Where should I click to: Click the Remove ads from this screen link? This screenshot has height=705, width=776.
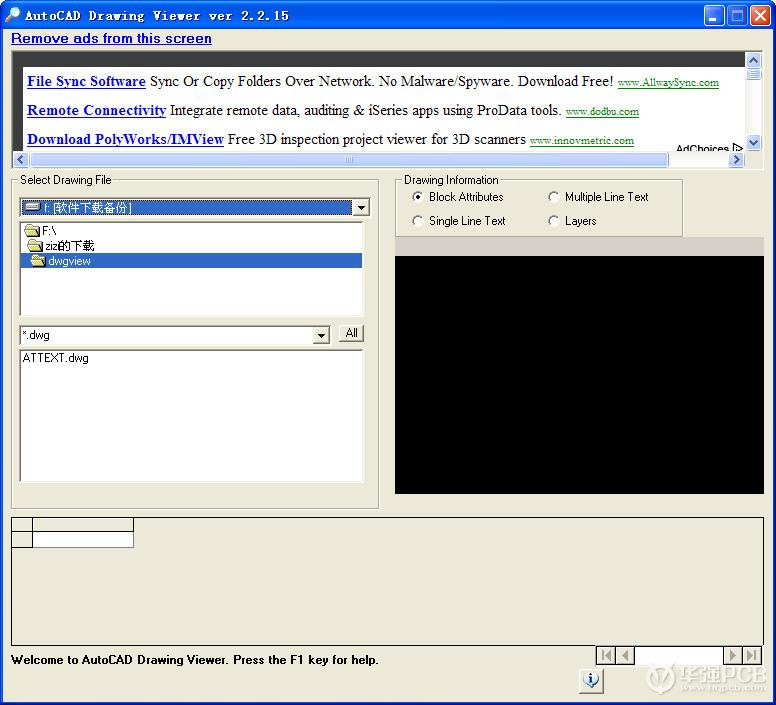pos(111,39)
